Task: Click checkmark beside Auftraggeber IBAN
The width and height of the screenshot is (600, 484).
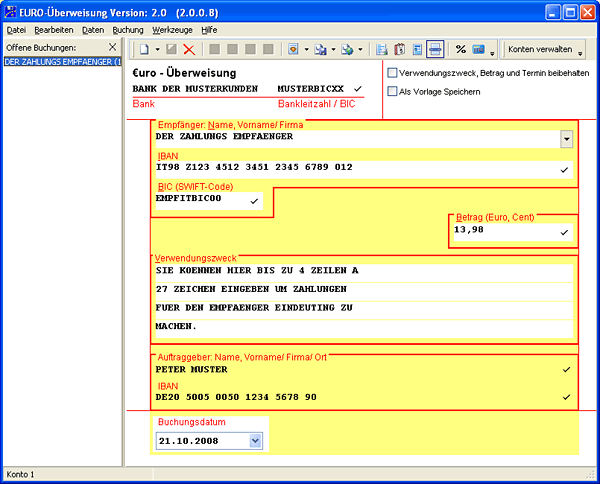Action: (567, 397)
